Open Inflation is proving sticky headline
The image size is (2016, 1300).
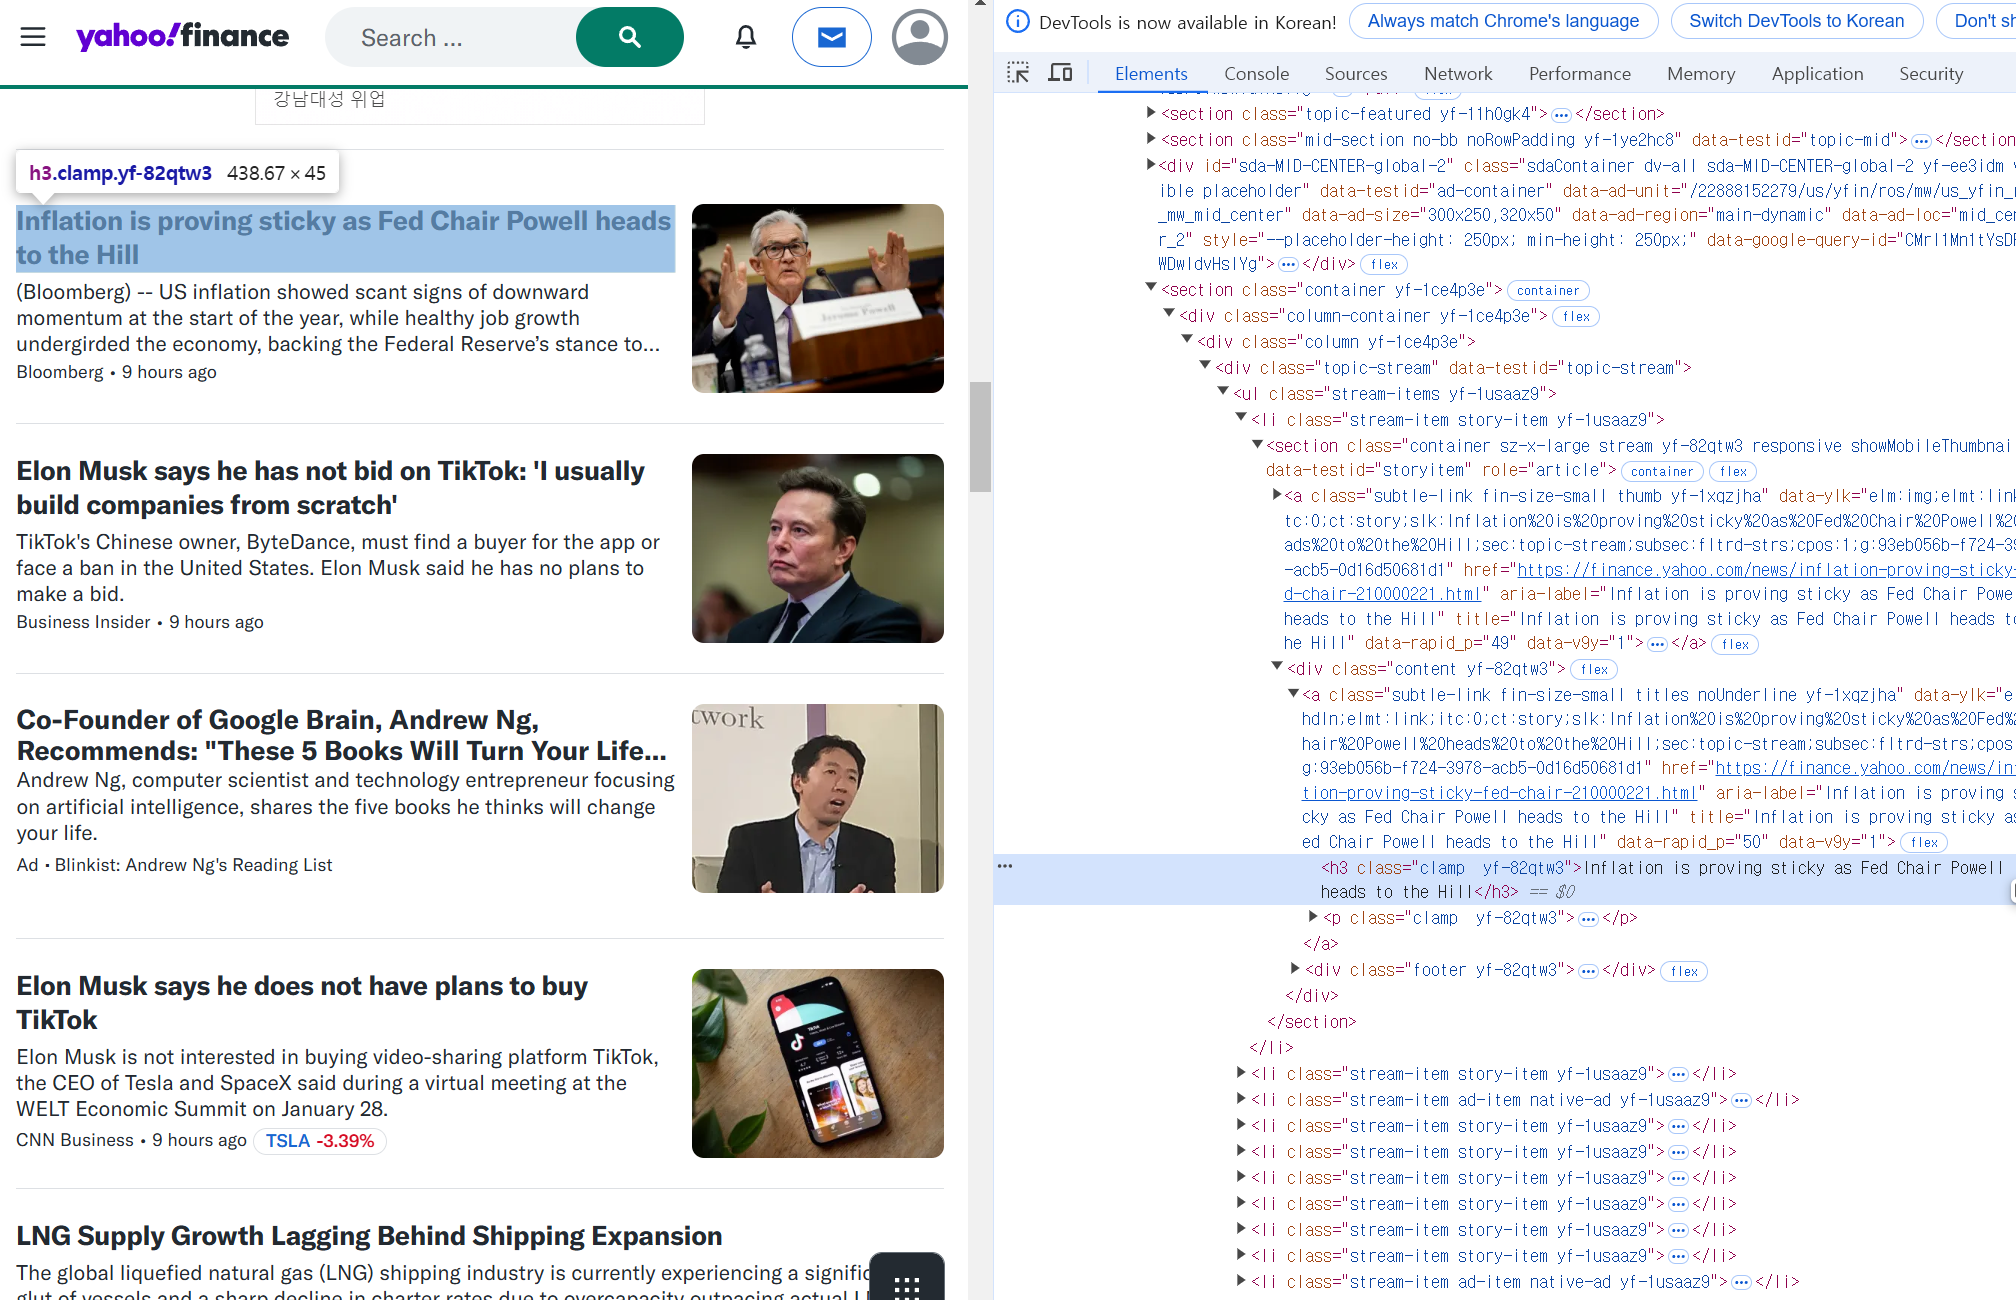[344, 238]
